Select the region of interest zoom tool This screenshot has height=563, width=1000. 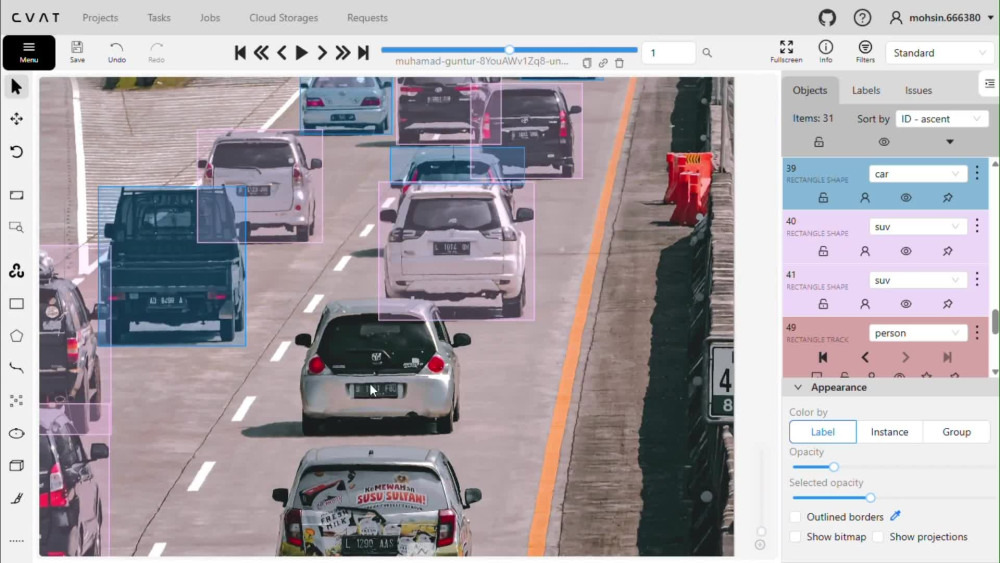(x=17, y=227)
